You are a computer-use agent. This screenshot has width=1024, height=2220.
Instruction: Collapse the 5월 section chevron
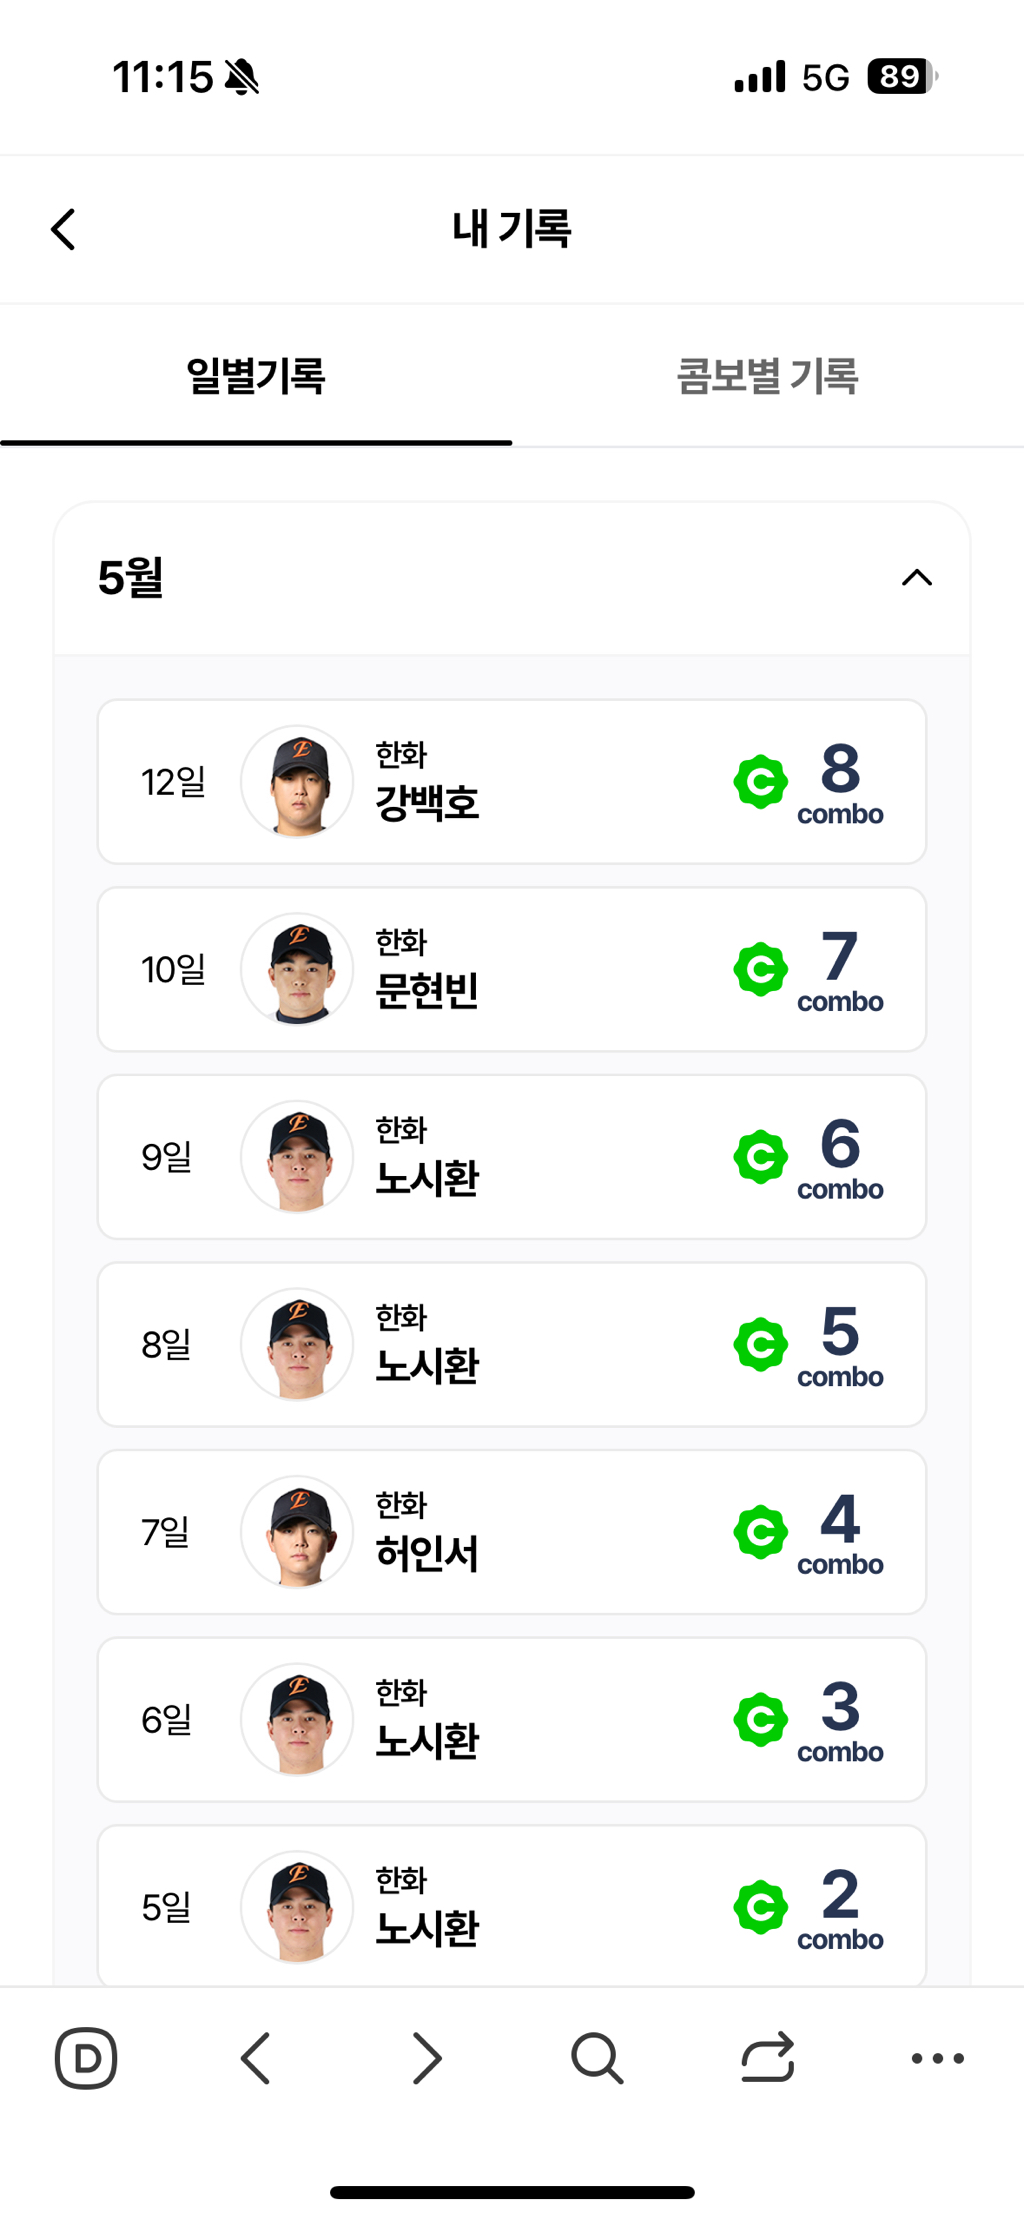click(x=917, y=578)
